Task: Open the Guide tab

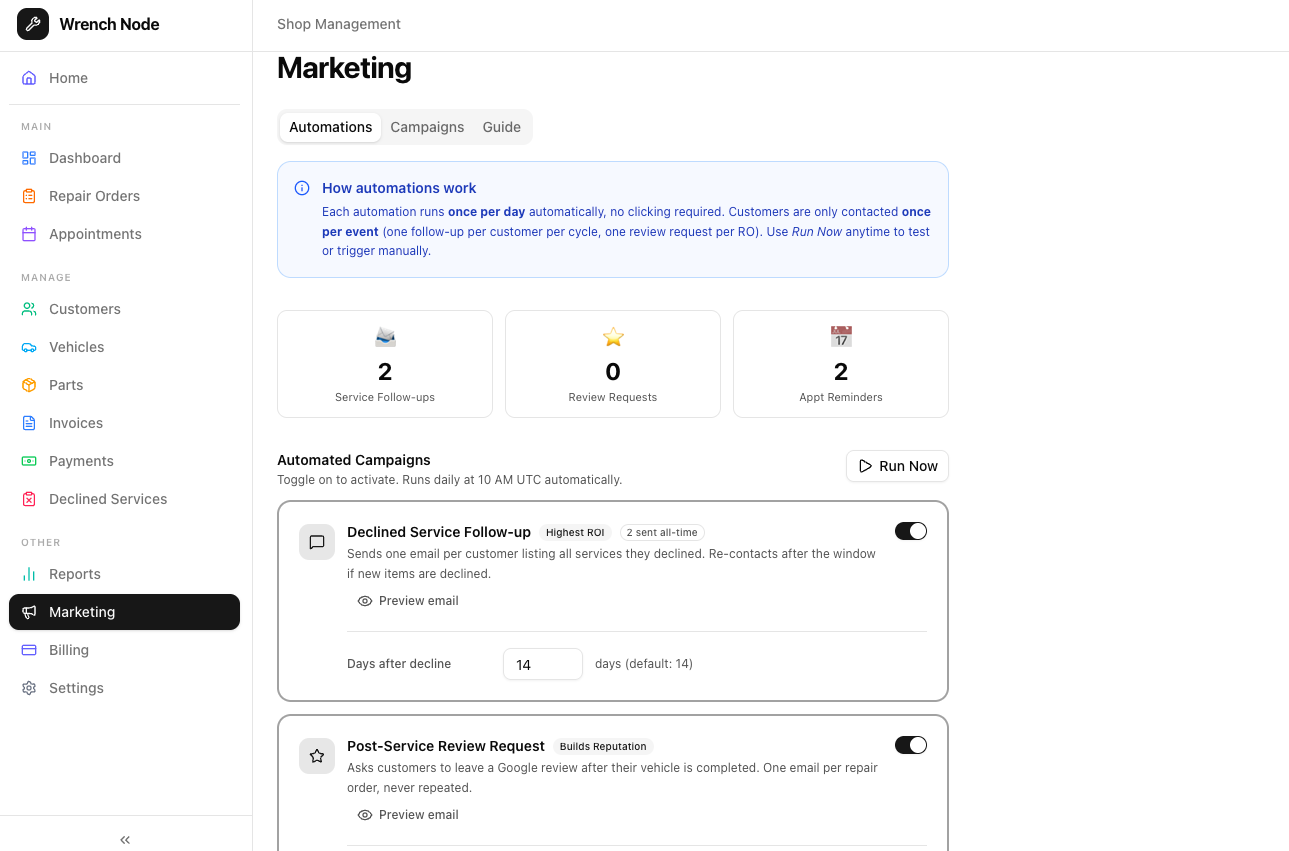Action: 501,127
